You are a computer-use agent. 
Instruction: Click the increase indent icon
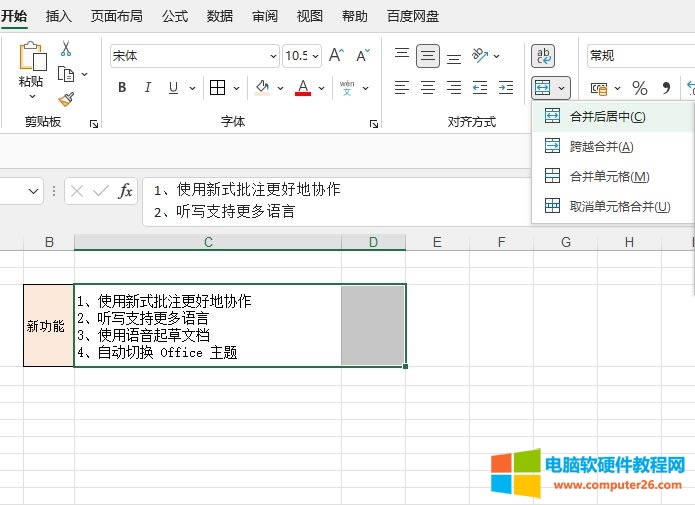tap(506, 88)
